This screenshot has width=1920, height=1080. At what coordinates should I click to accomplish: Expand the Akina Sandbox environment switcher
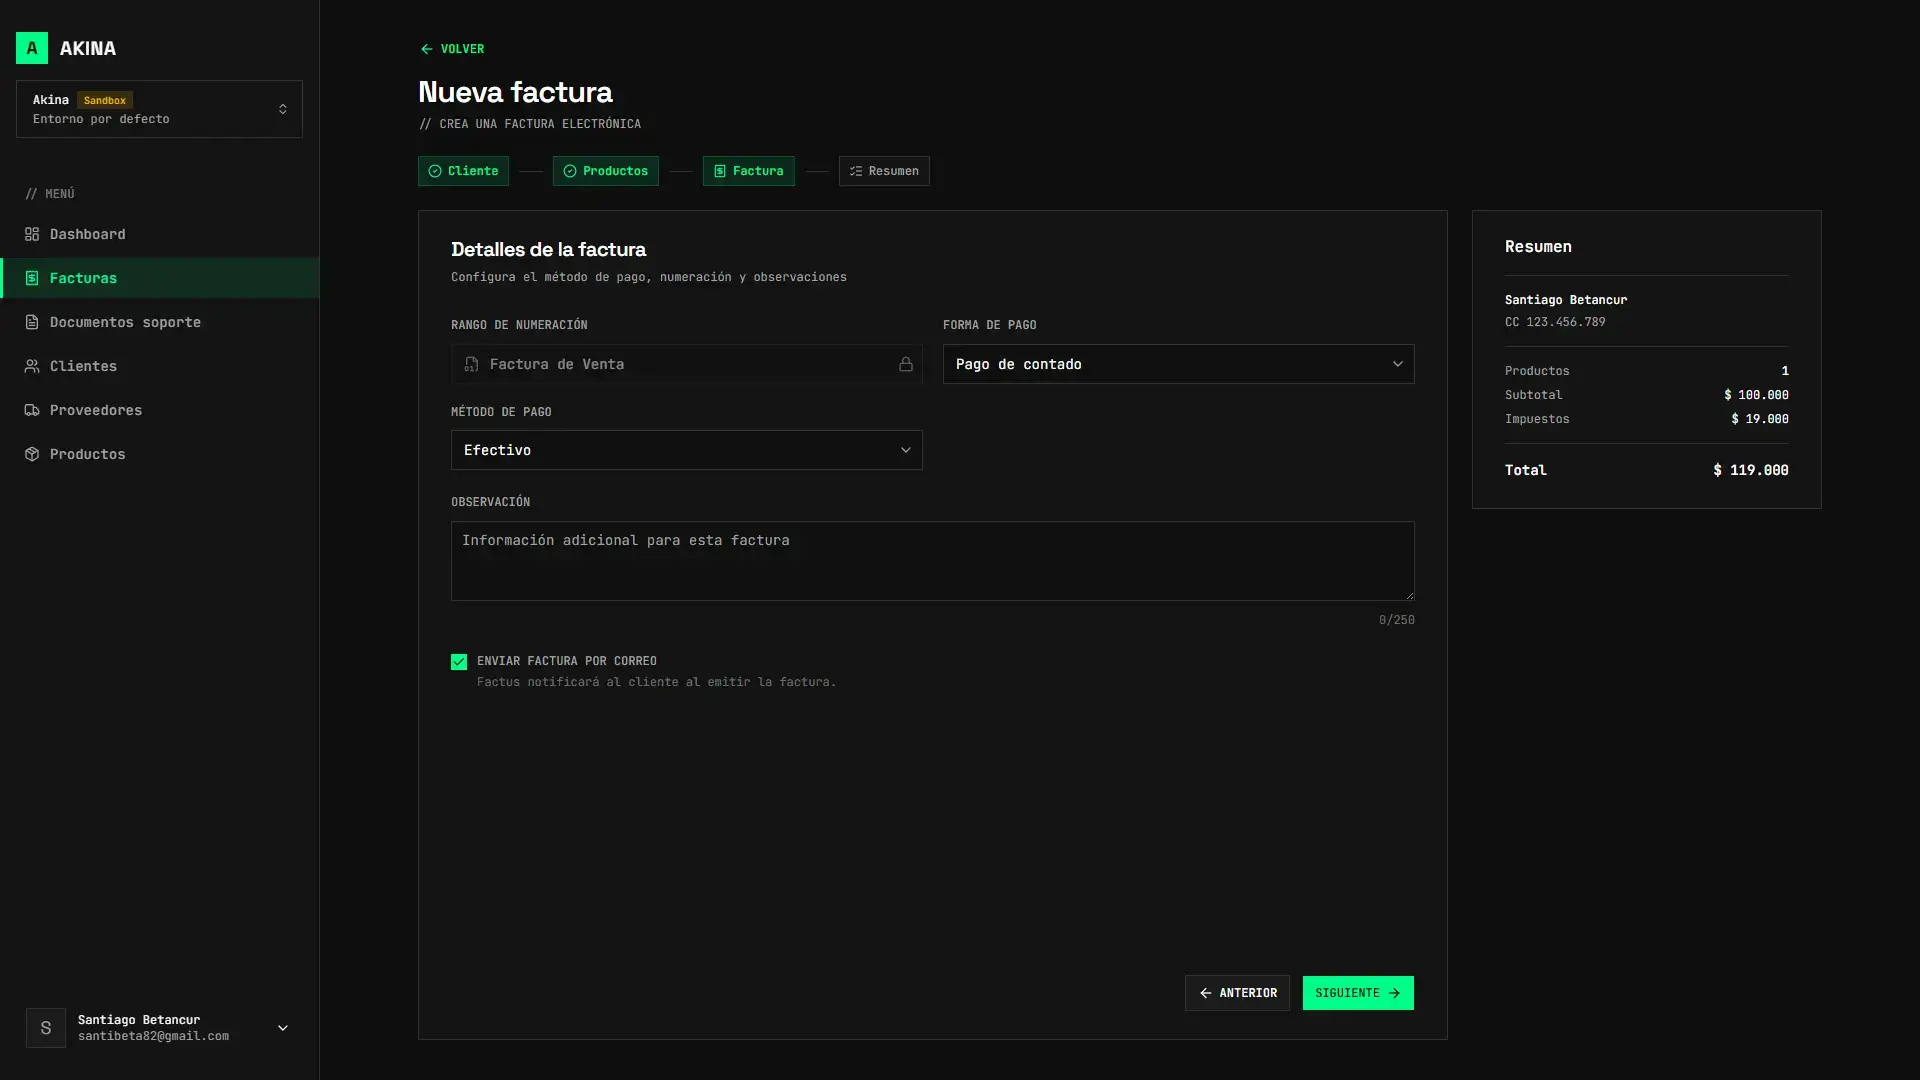click(159, 109)
